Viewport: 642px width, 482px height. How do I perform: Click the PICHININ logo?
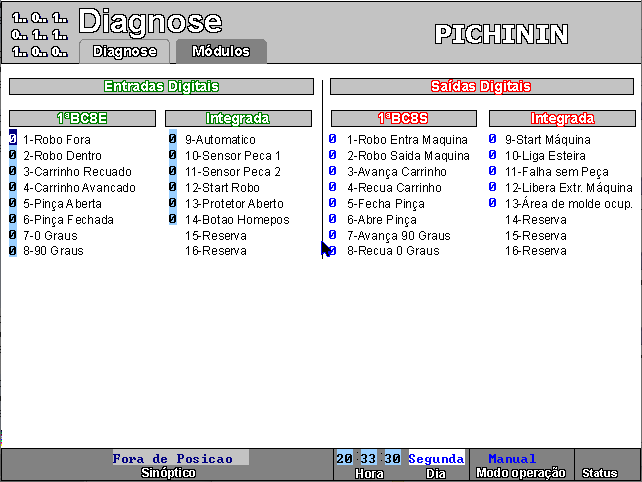tap(501, 34)
